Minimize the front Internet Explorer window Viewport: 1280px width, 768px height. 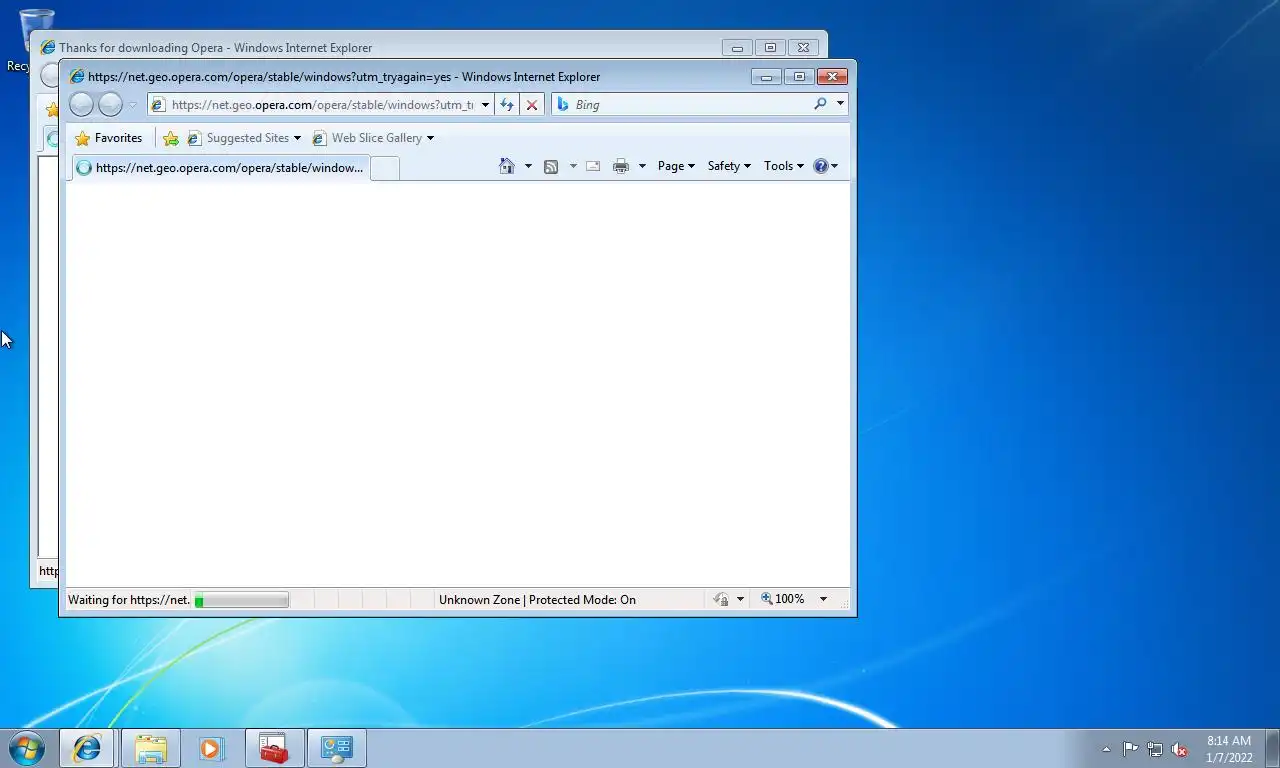[x=766, y=77]
